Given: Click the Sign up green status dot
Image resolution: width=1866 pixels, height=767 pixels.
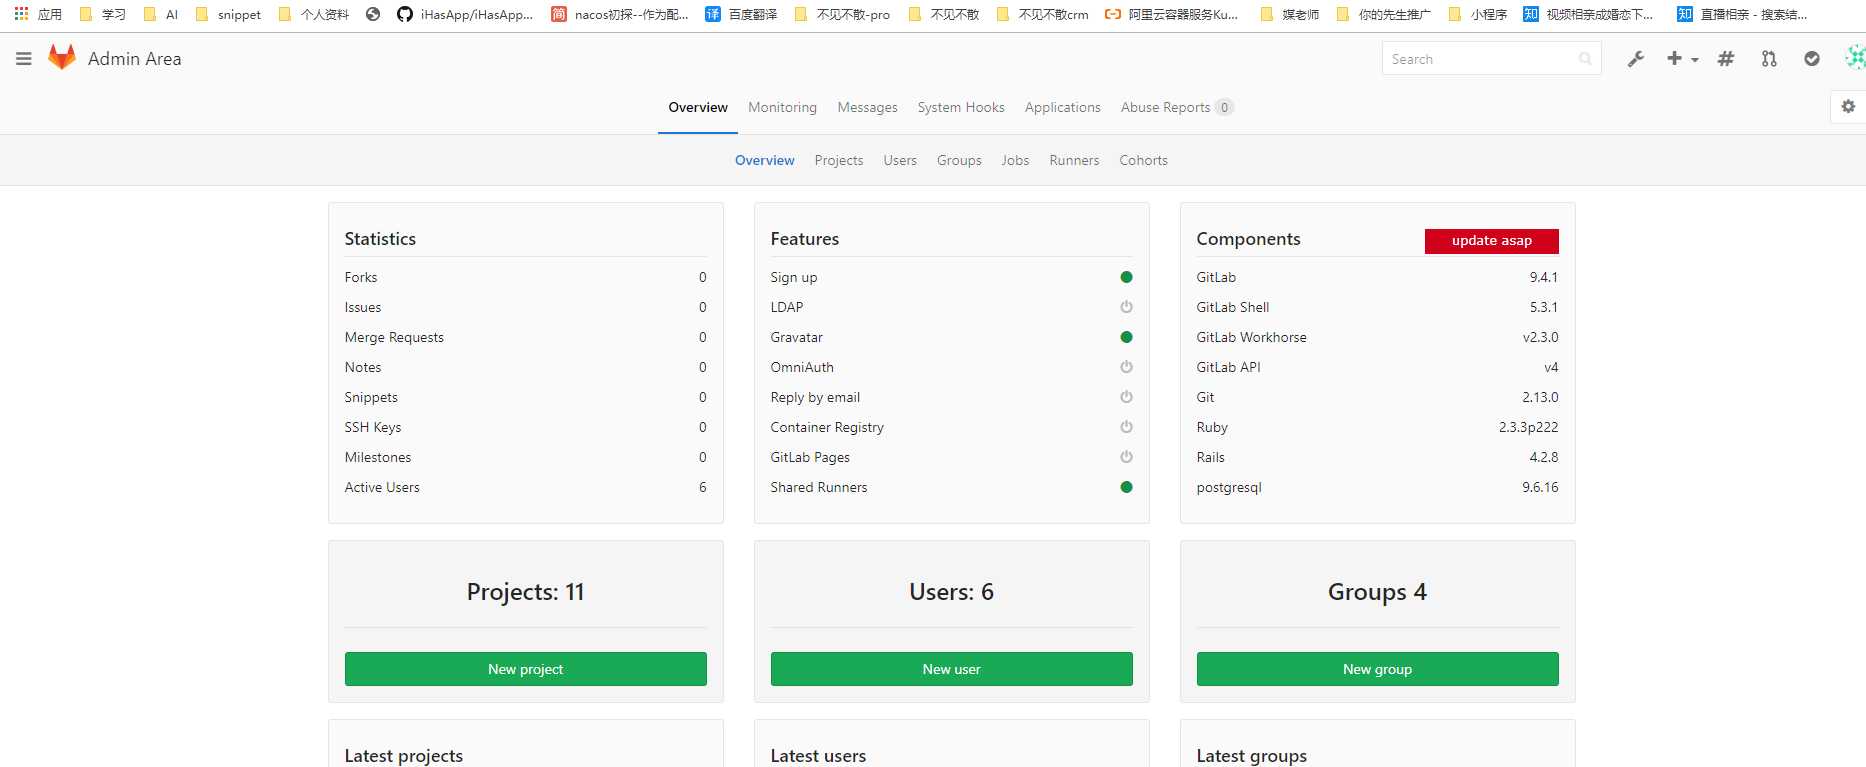Looking at the screenshot, I should point(1126,277).
